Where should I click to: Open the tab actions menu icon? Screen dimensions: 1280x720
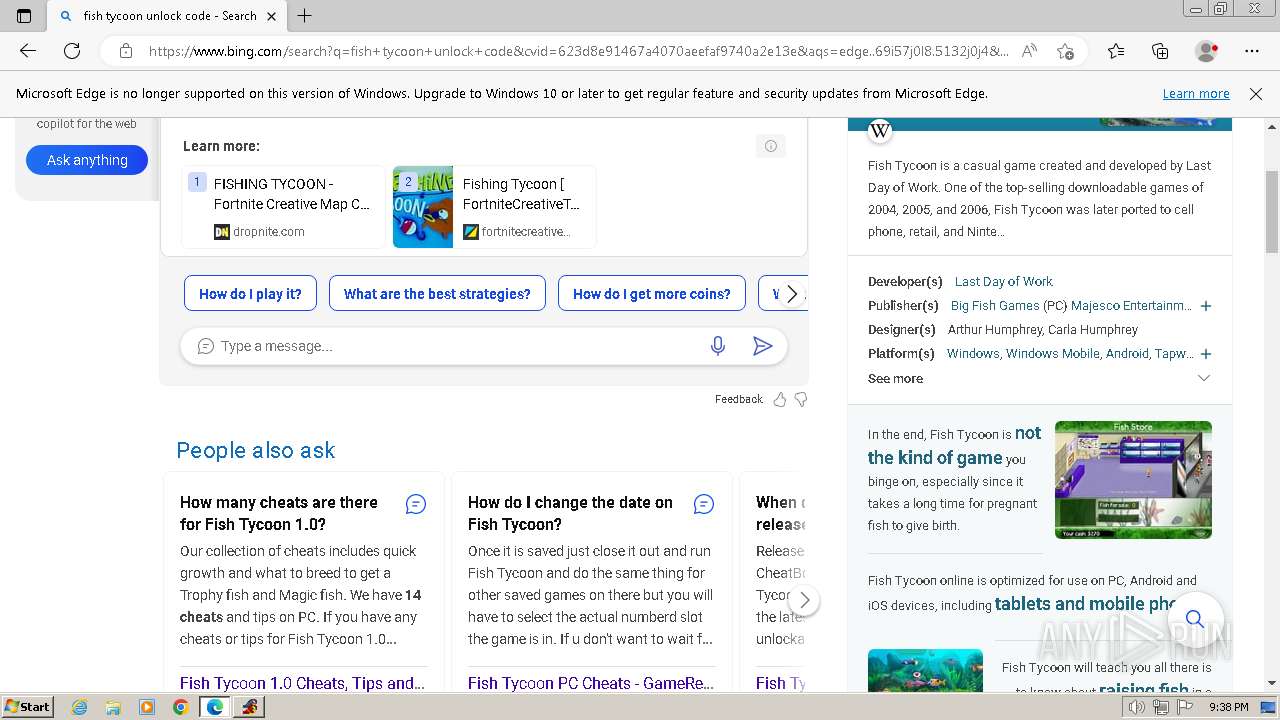coord(24,15)
